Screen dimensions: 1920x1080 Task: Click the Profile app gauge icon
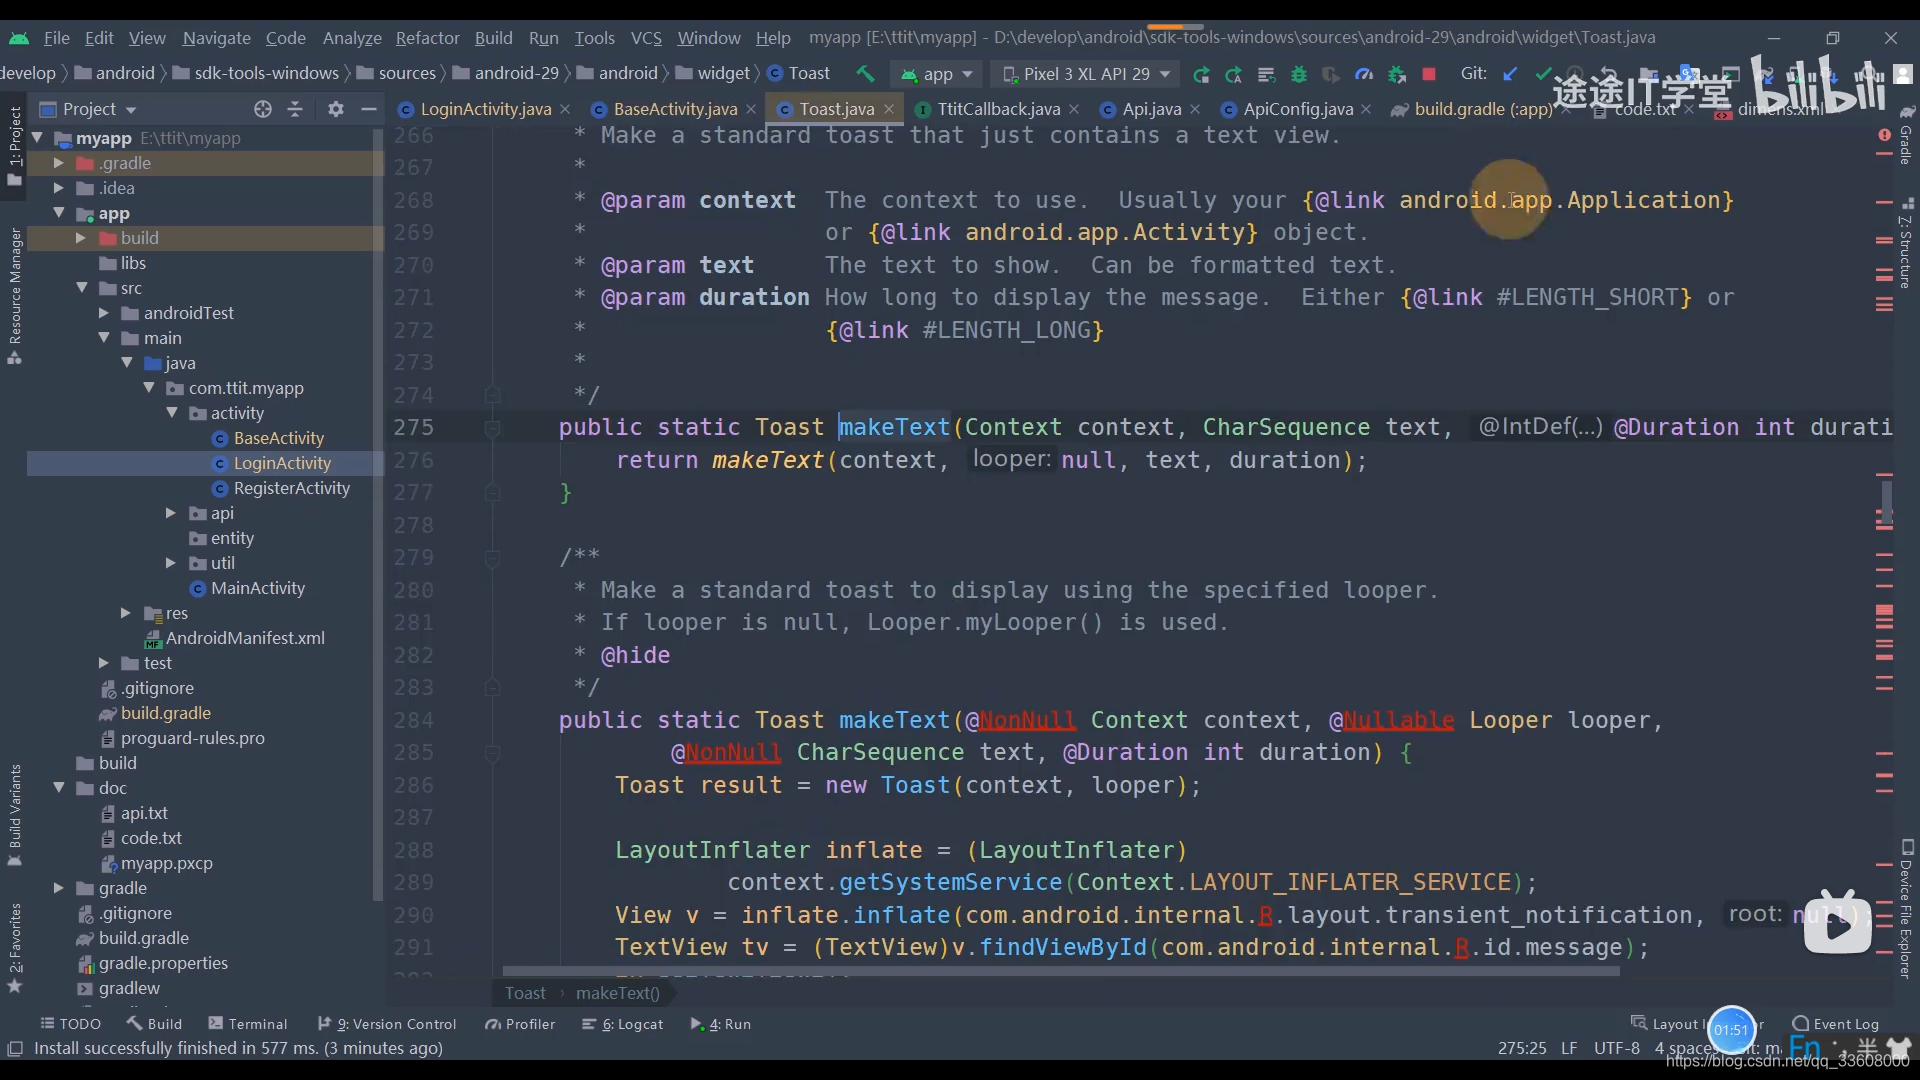tap(1364, 74)
